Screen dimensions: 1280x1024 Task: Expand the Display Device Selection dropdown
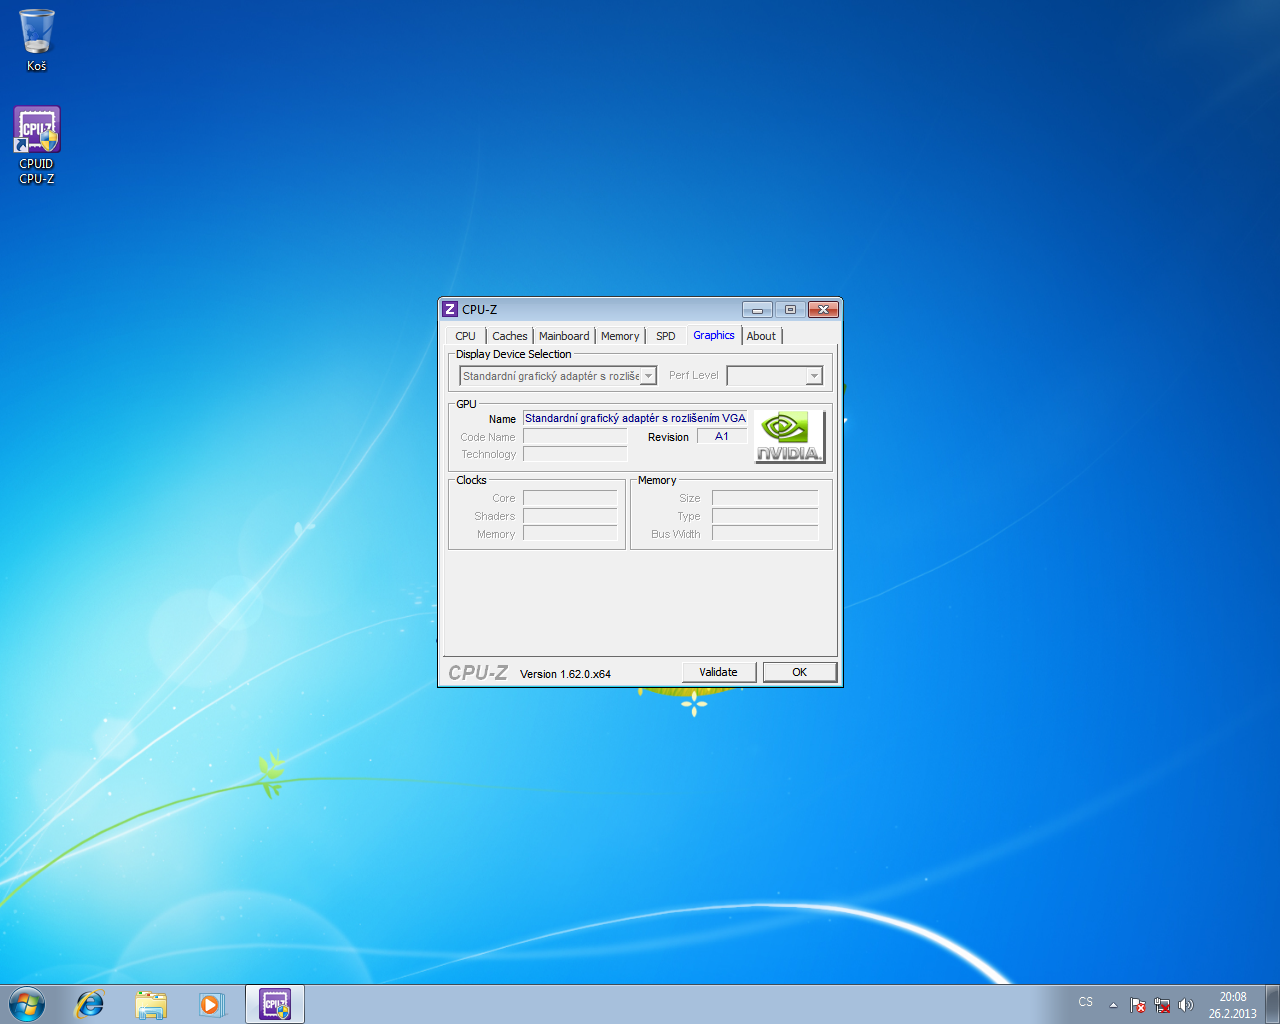[x=648, y=376]
